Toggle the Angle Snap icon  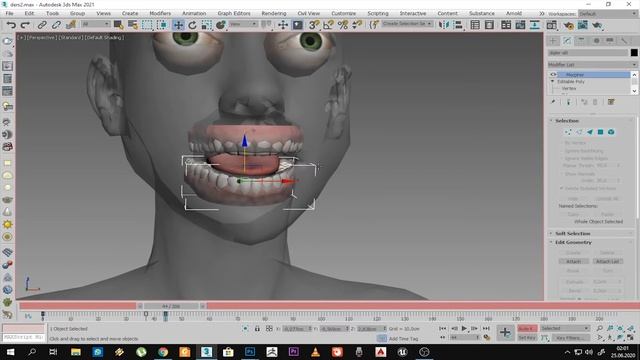click(x=328, y=25)
